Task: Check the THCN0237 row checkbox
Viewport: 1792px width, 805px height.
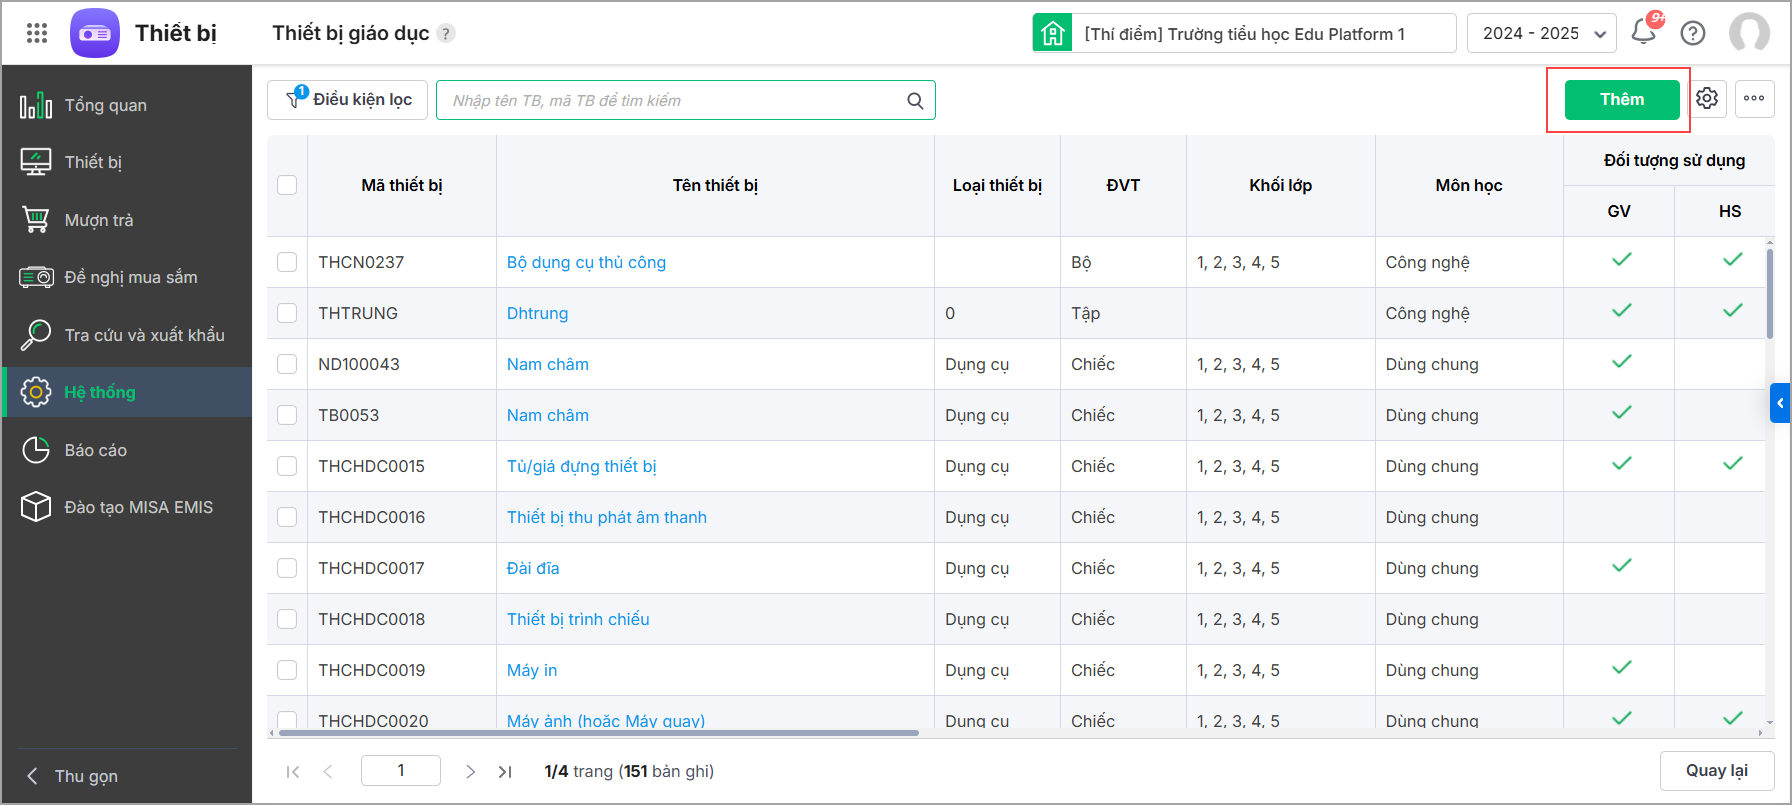Action: [287, 262]
